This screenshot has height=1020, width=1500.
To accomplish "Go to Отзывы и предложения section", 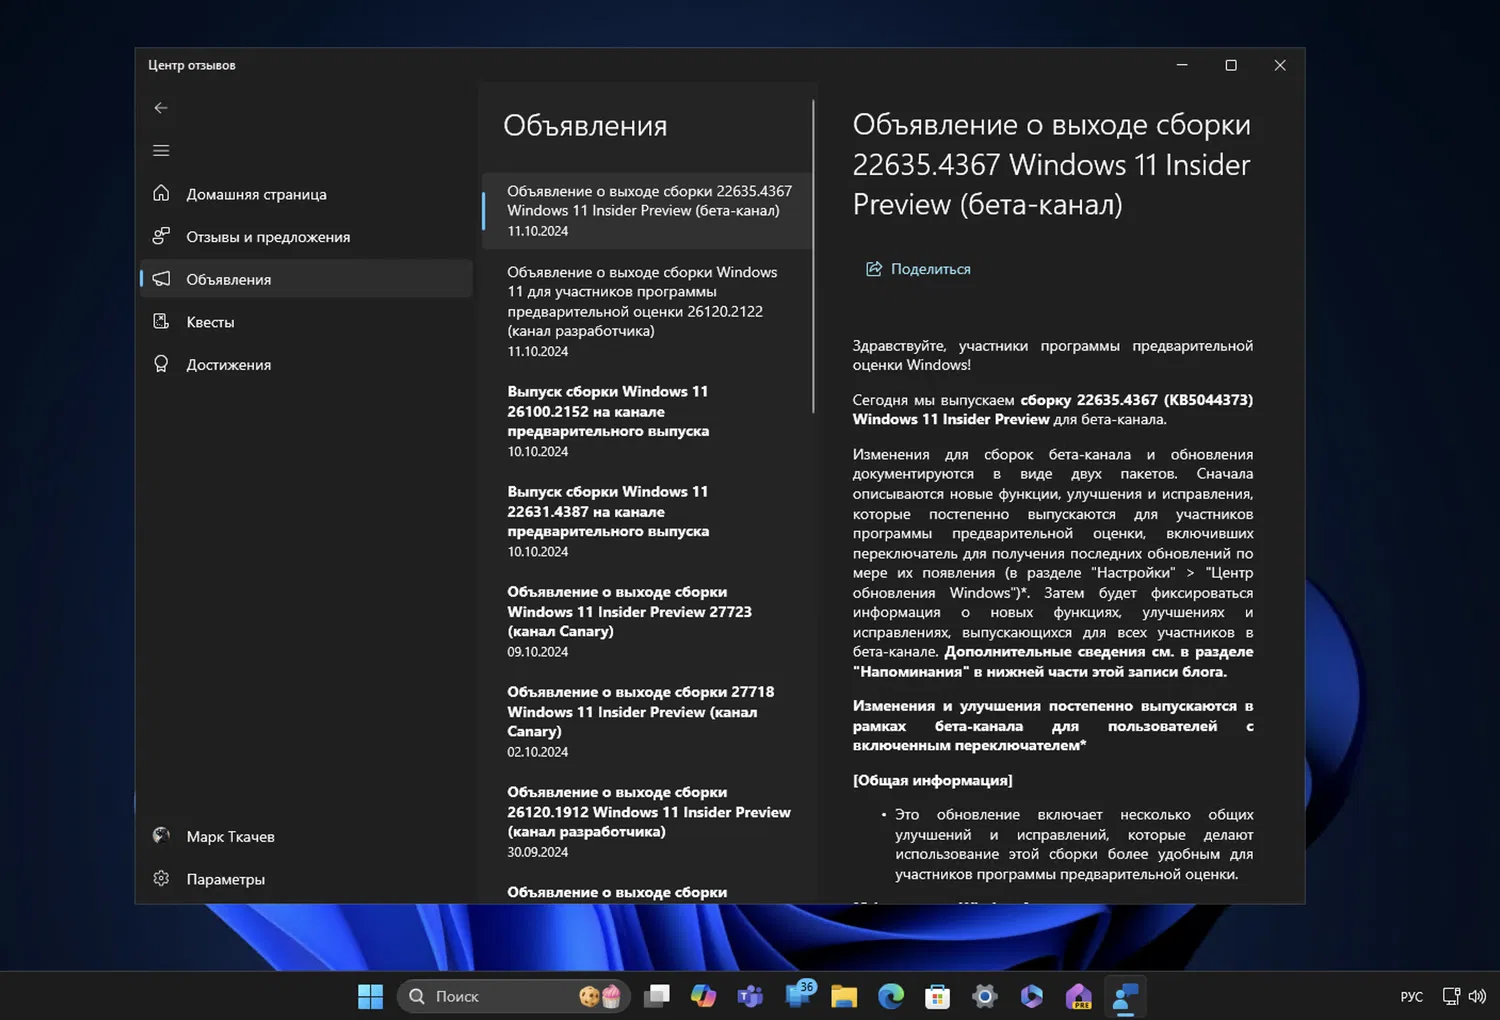I will click(306, 237).
